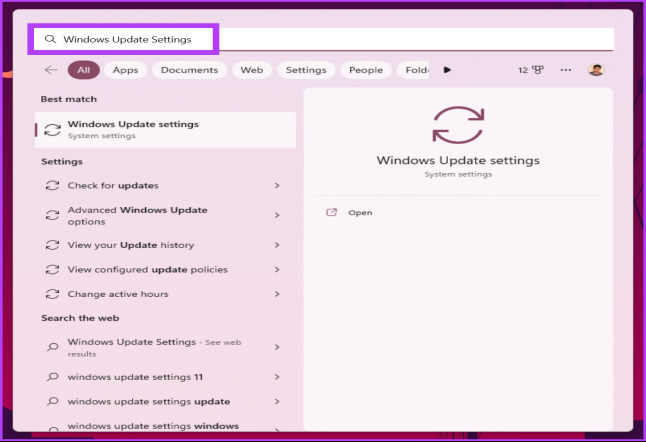Image resolution: width=646 pixels, height=442 pixels.
Task: Show more filter tabs with play arrow
Action: click(447, 70)
